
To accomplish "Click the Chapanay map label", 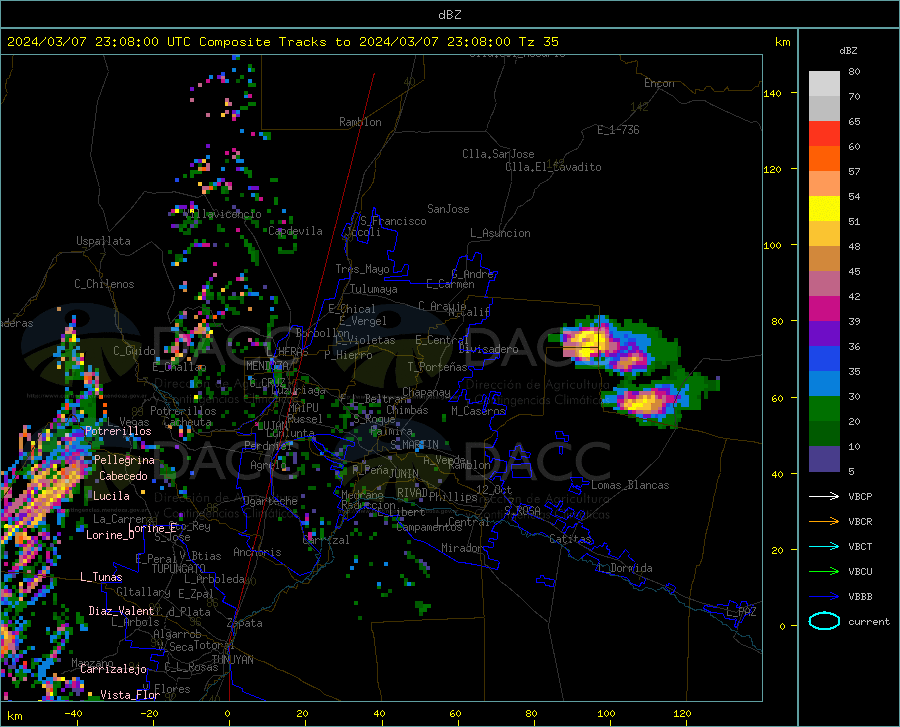I will click(426, 392).
